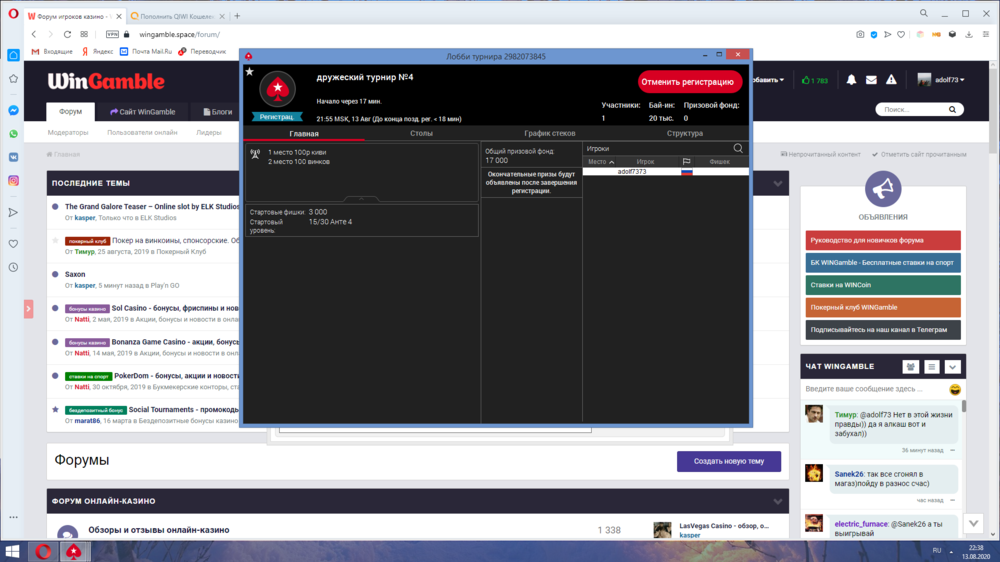Sort players by the flag column
This screenshot has height=562, width=1000.
coord(687,161)
